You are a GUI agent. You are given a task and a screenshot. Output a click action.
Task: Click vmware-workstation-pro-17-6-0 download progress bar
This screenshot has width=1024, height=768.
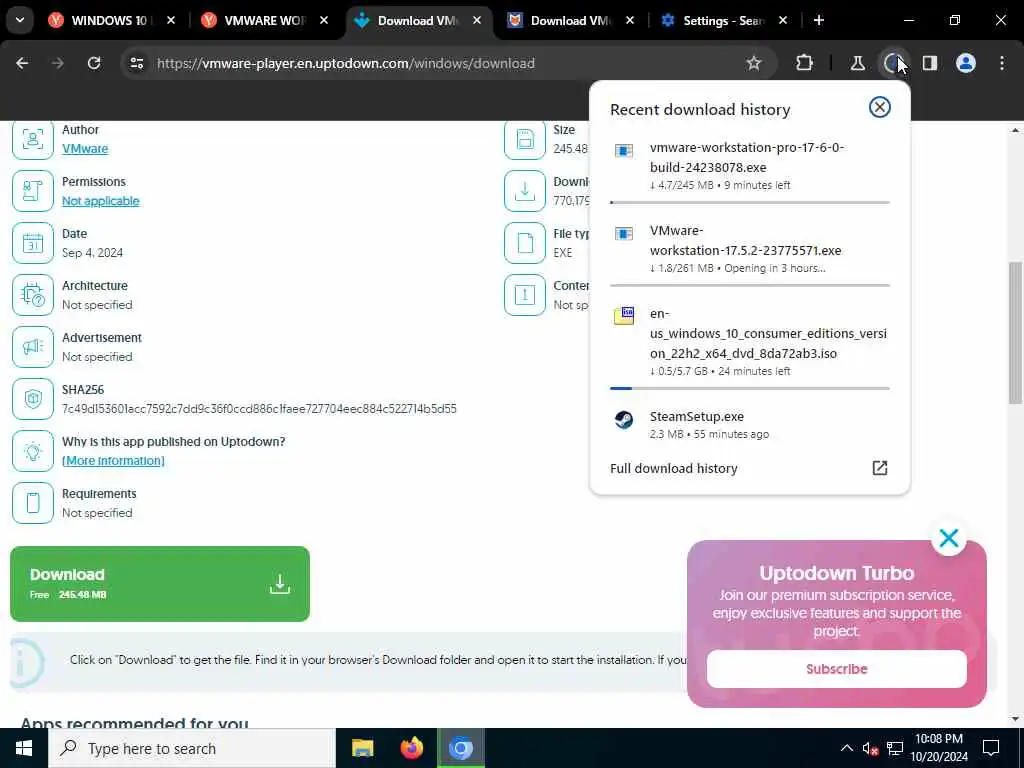point(750,202)
